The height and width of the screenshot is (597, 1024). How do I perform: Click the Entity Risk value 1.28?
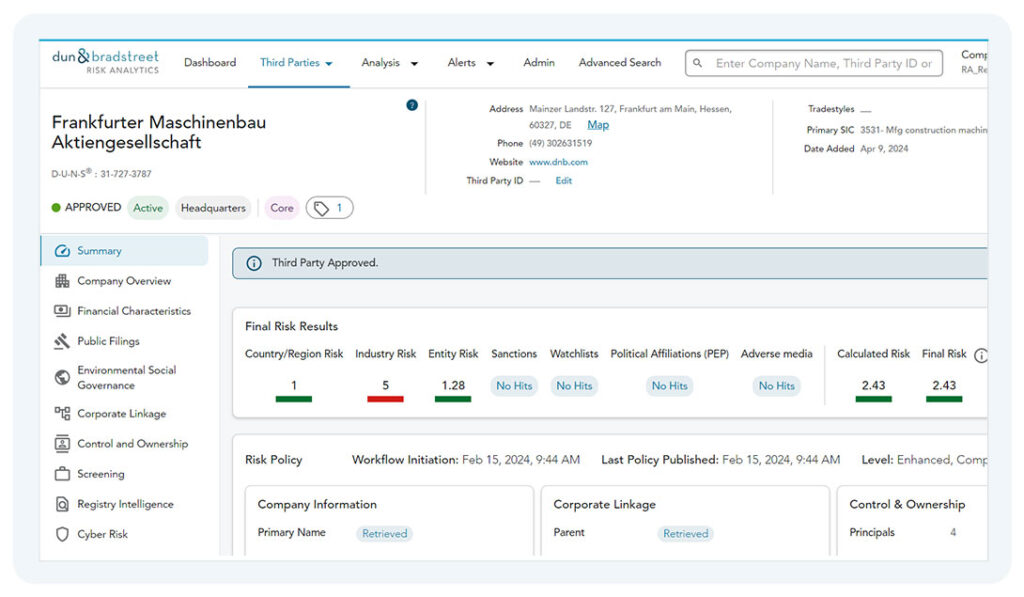pos(453,385)
